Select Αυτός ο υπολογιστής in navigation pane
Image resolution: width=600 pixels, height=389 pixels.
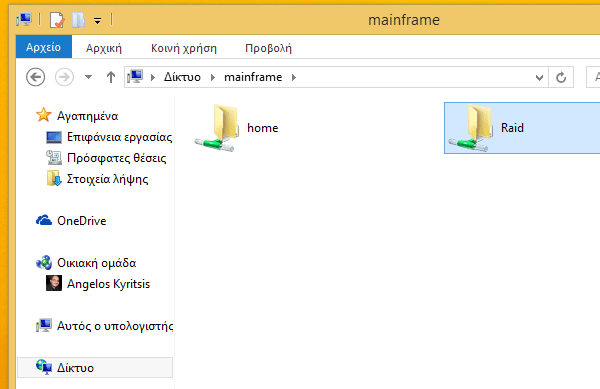tap(115, 326)
